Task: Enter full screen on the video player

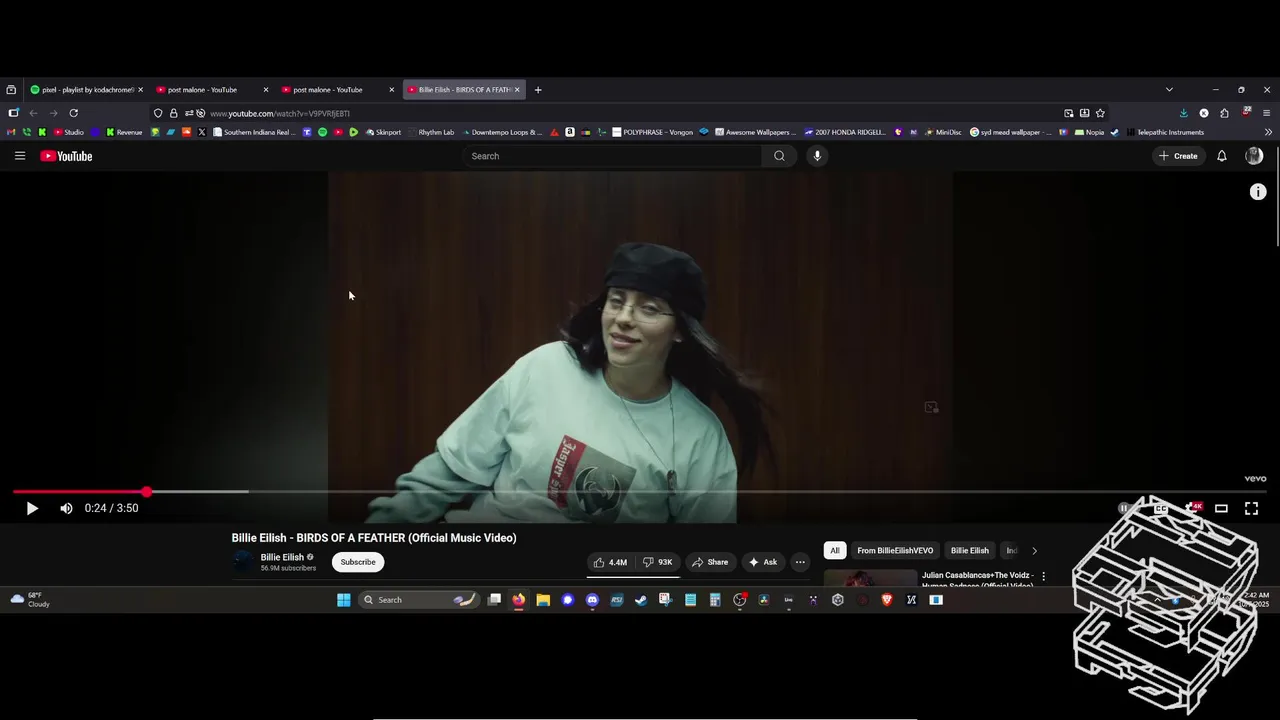Action: point(1251,508)
